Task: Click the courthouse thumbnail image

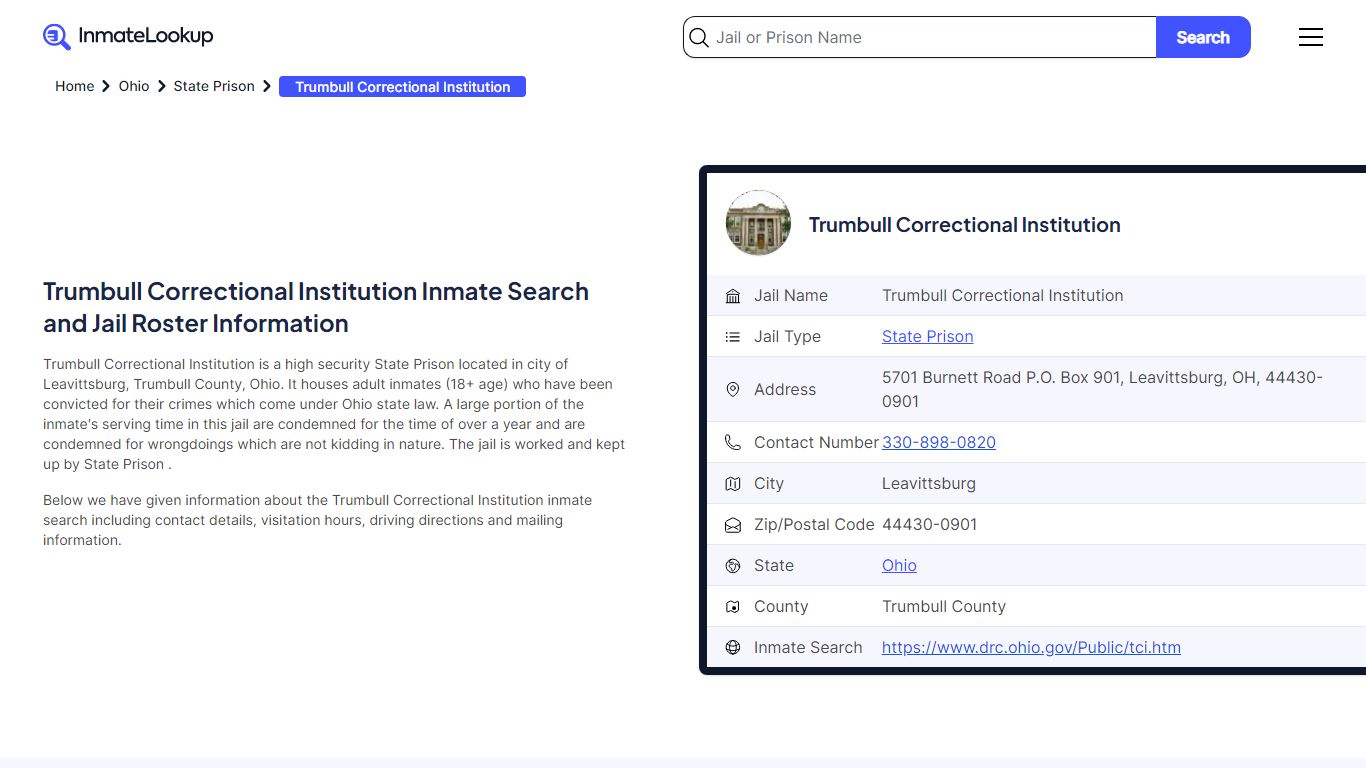Action: coord(758,223)
